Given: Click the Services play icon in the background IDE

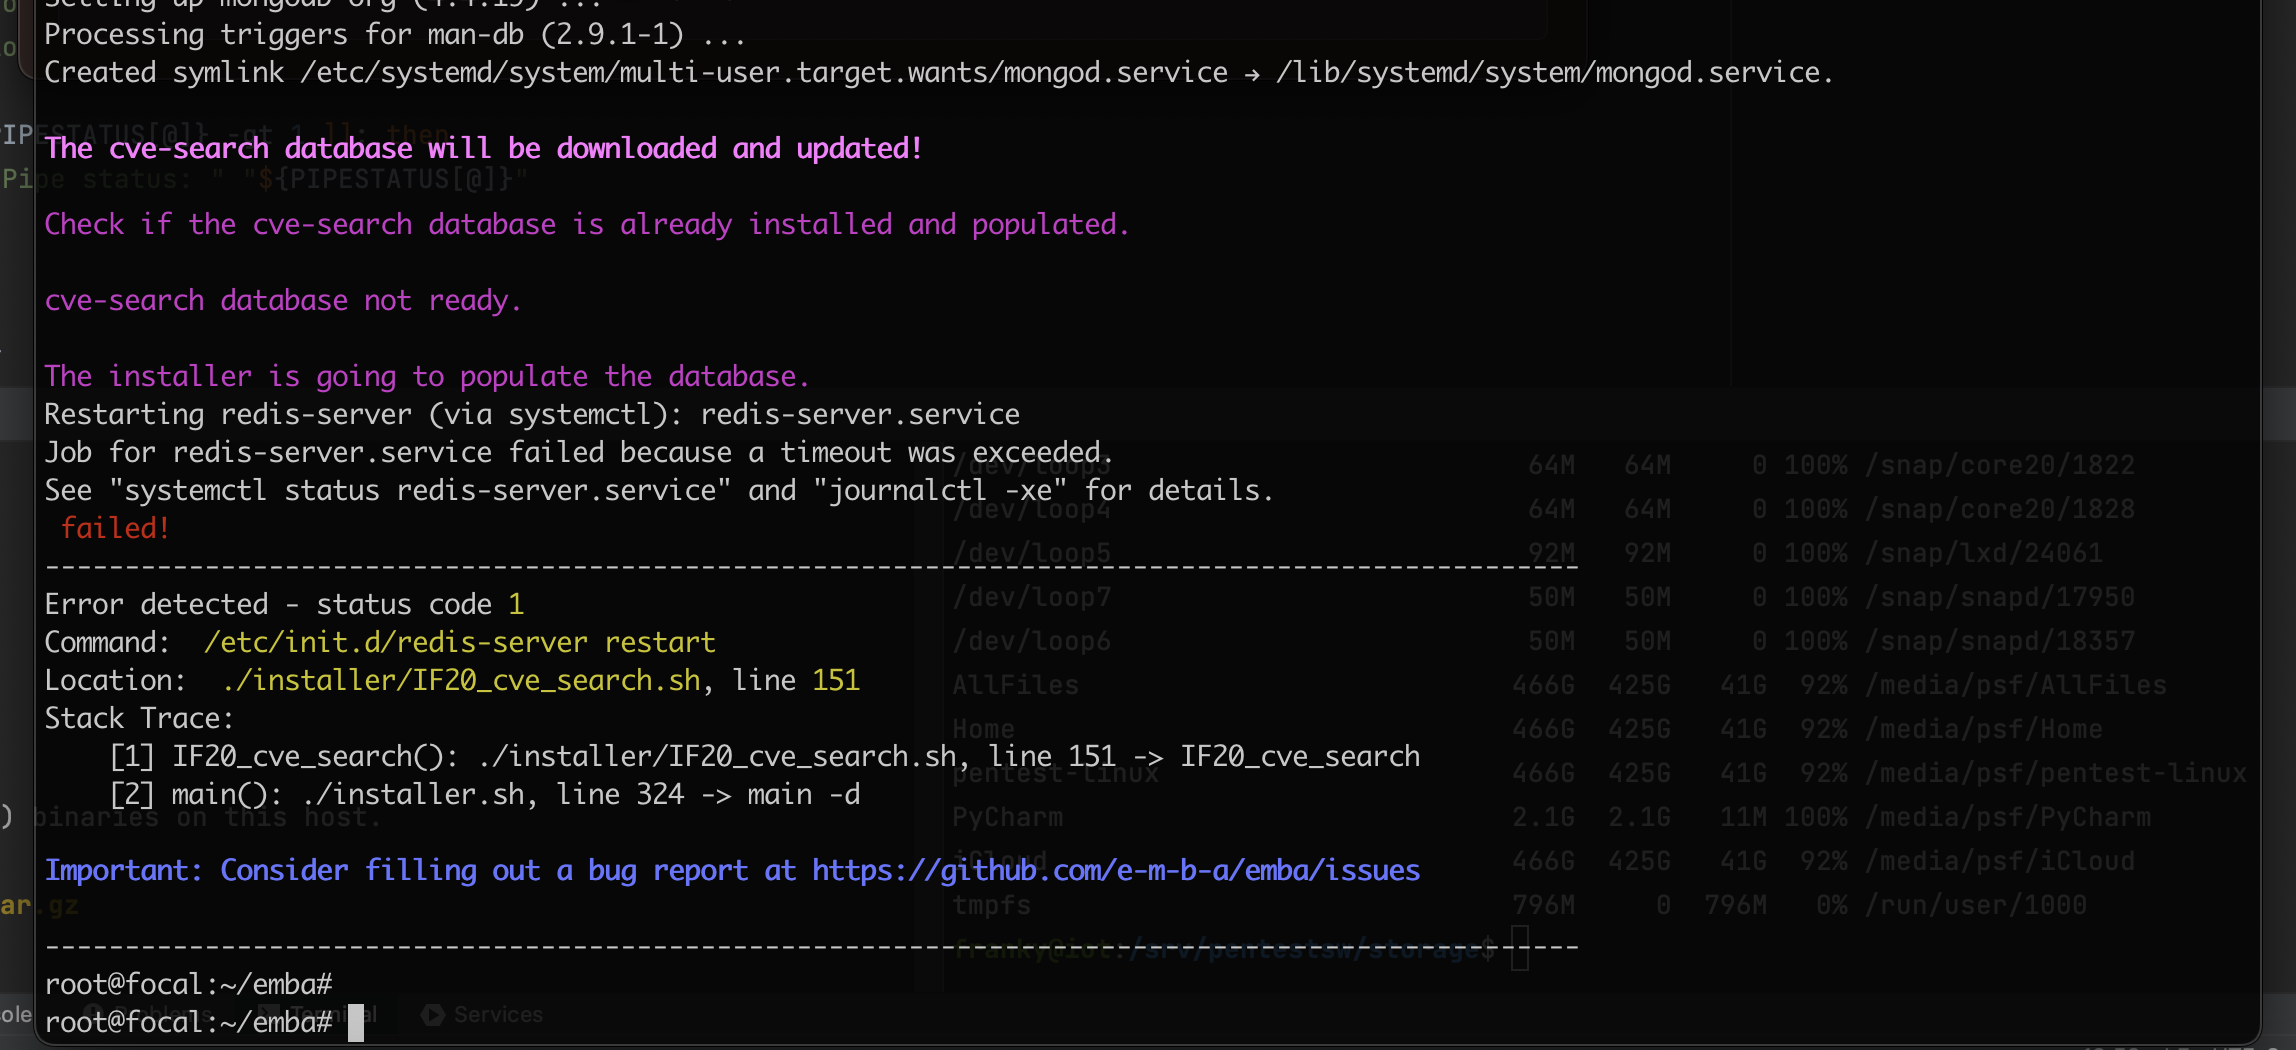Looking at the screenshot, I should pyautogui.click(x=433, y=1014).
